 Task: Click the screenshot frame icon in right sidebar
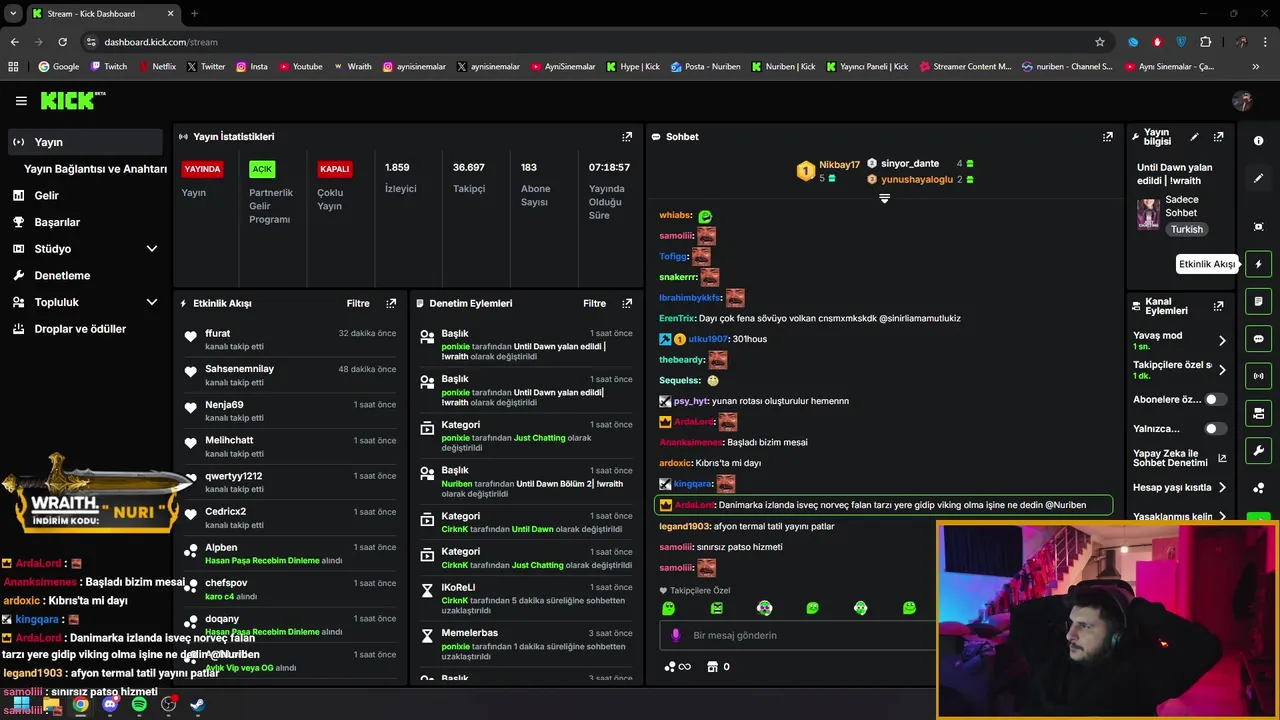(x=1258, y=227)
